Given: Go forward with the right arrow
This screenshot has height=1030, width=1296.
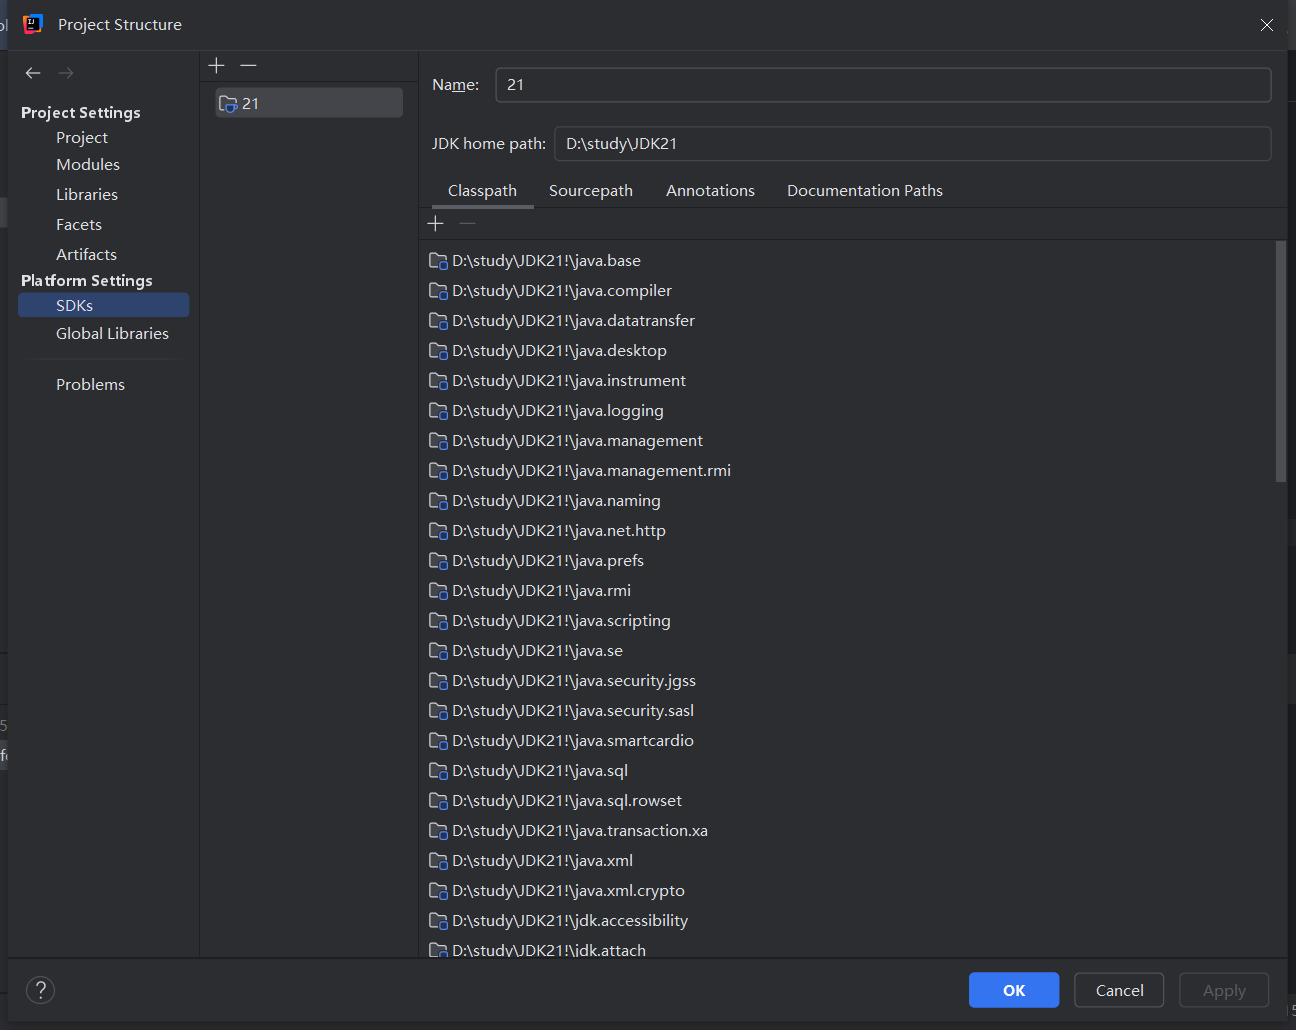Looking at the screenshot, I should coord(66,73).
